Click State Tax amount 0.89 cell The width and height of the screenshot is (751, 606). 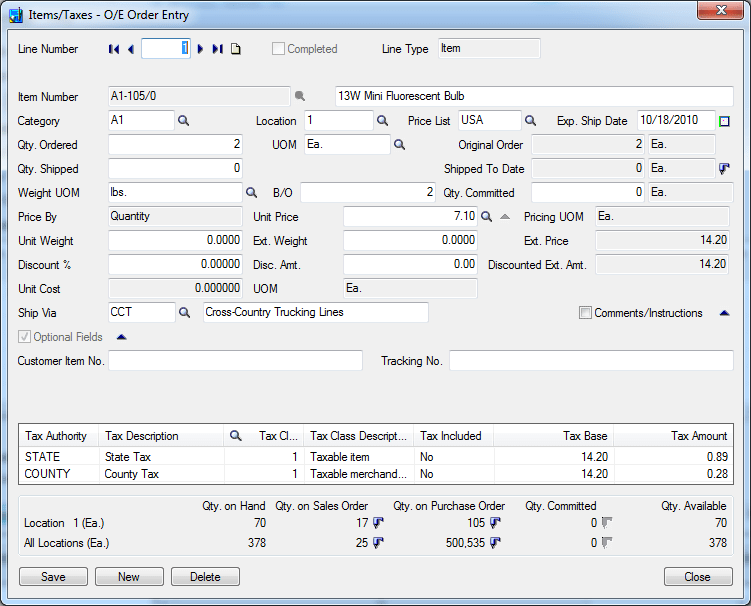673,457
